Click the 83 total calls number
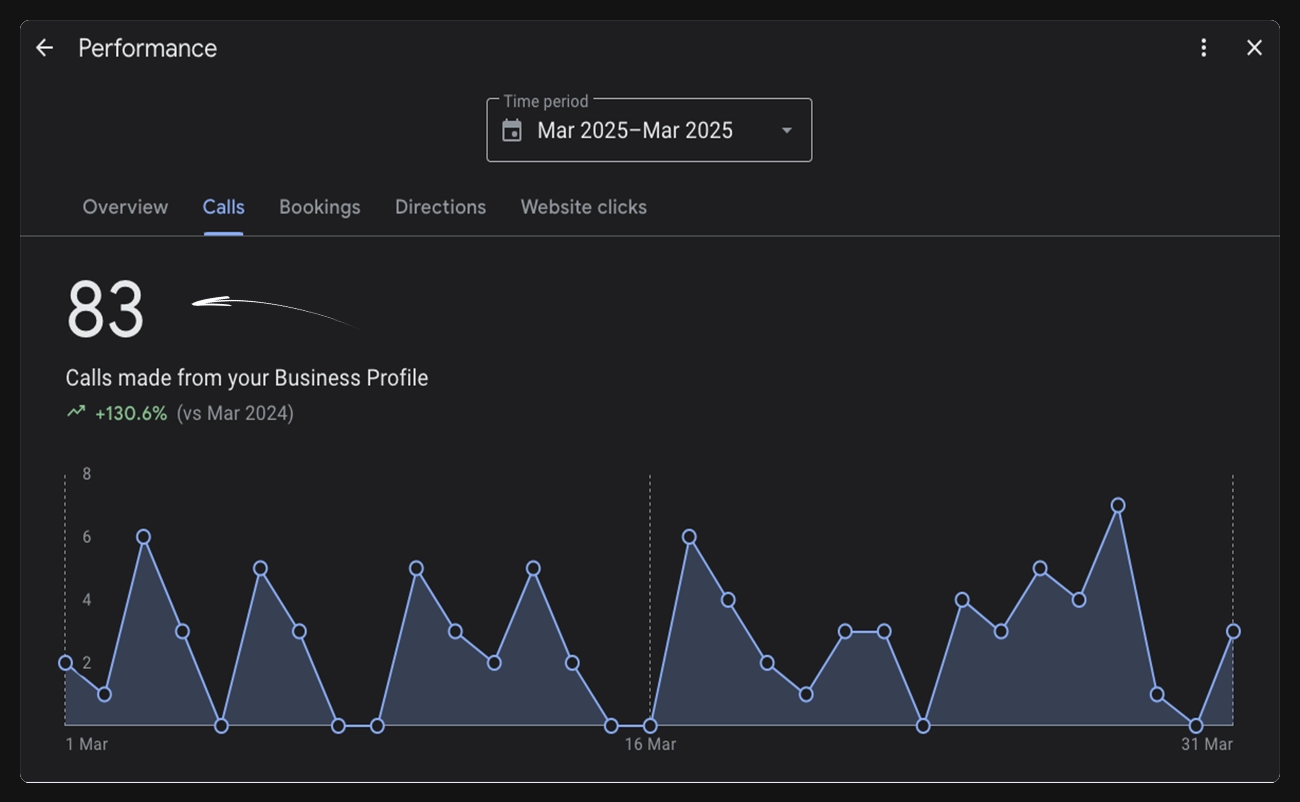 [105, 310]
